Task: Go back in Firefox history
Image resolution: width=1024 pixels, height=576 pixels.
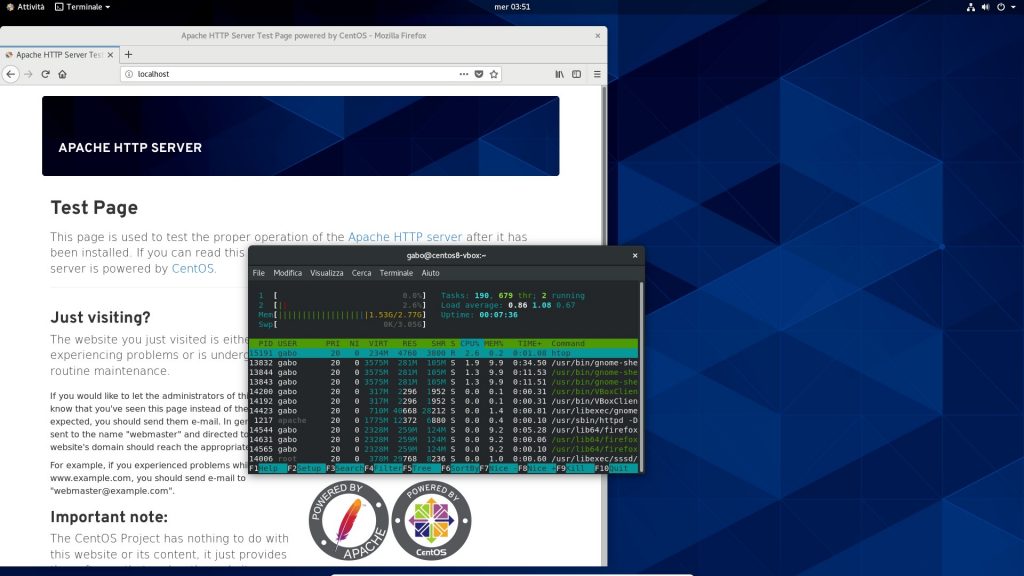Action: 10,74
